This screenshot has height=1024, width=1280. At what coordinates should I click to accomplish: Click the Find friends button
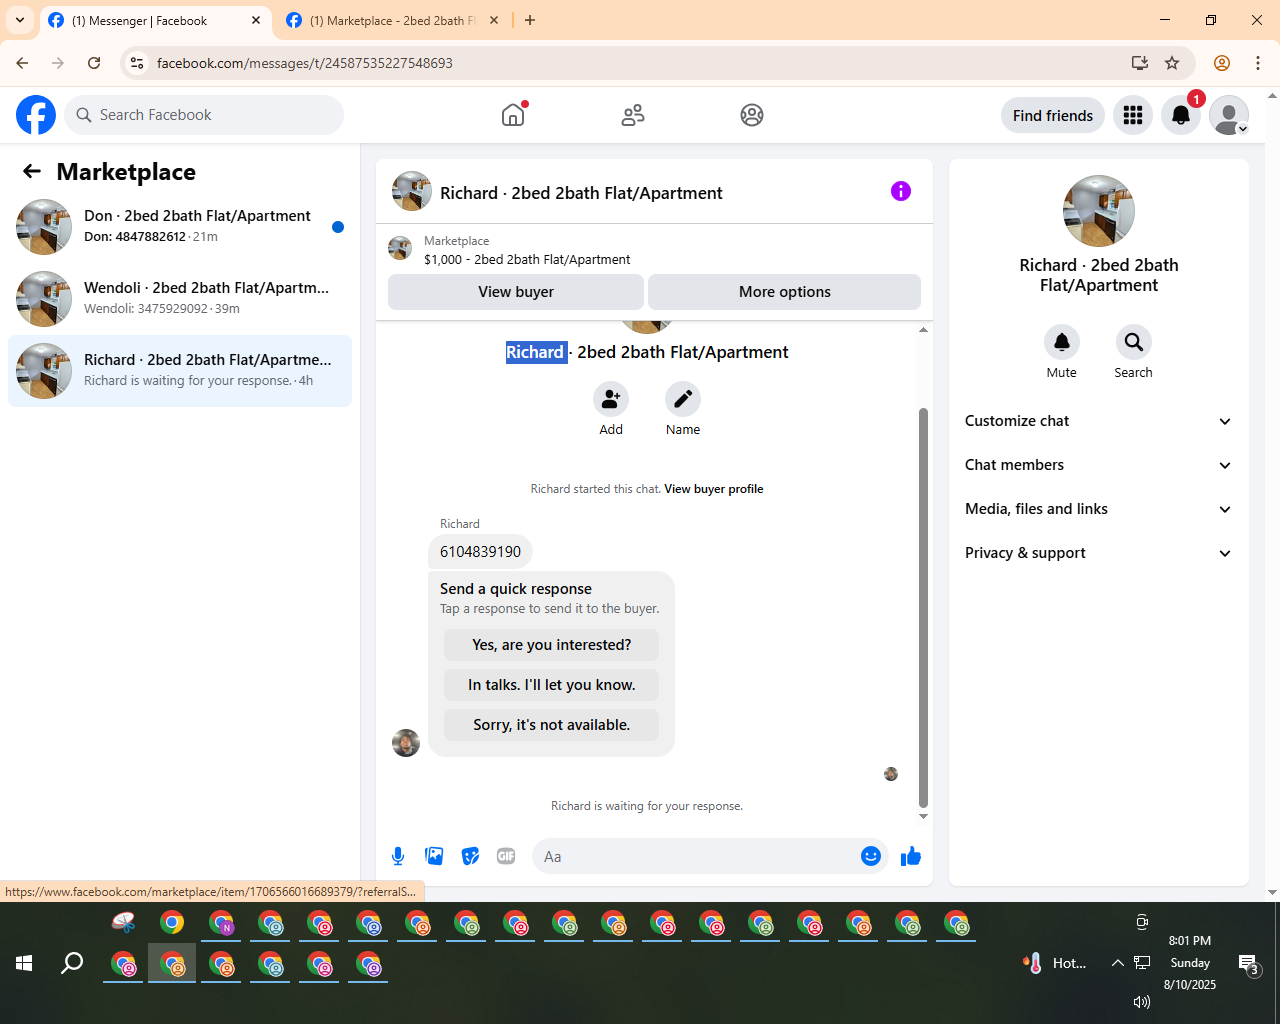tap(1053, 115)
